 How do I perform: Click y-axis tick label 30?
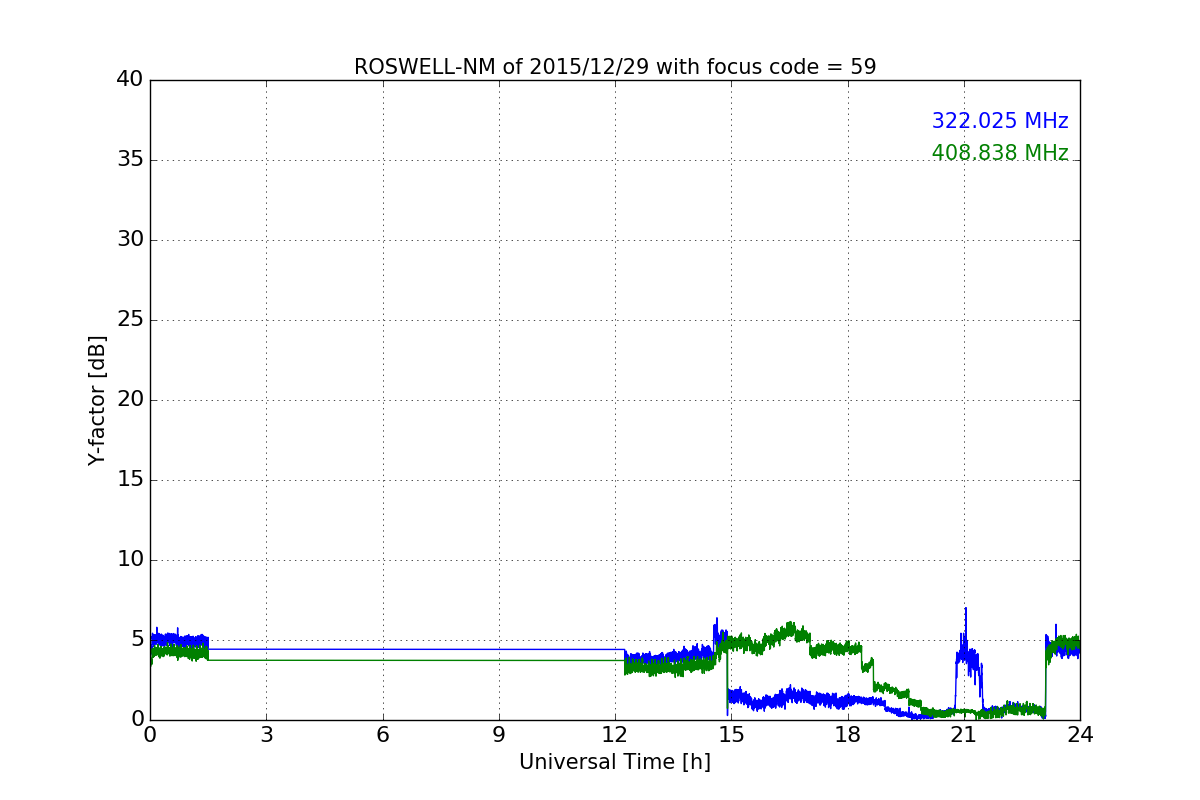[130, 240]
